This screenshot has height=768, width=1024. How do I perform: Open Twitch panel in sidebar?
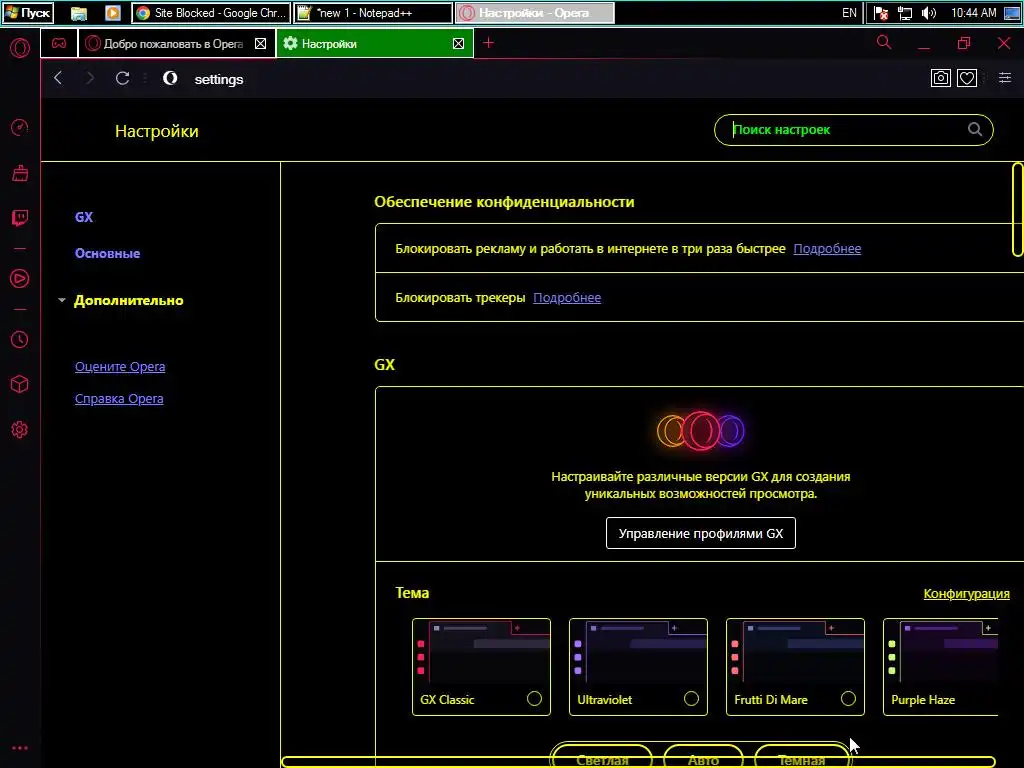[20, 217]
